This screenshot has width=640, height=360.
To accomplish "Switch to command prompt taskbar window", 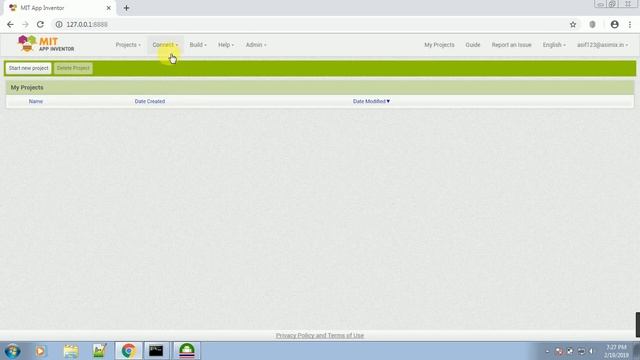I will (156, 351).
